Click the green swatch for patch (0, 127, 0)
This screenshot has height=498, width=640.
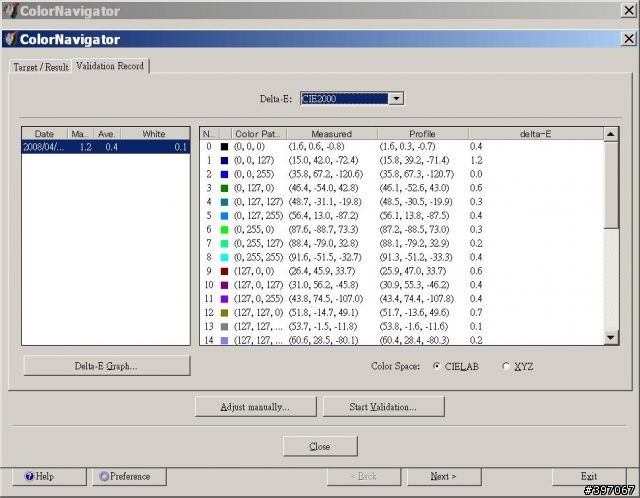224,188
